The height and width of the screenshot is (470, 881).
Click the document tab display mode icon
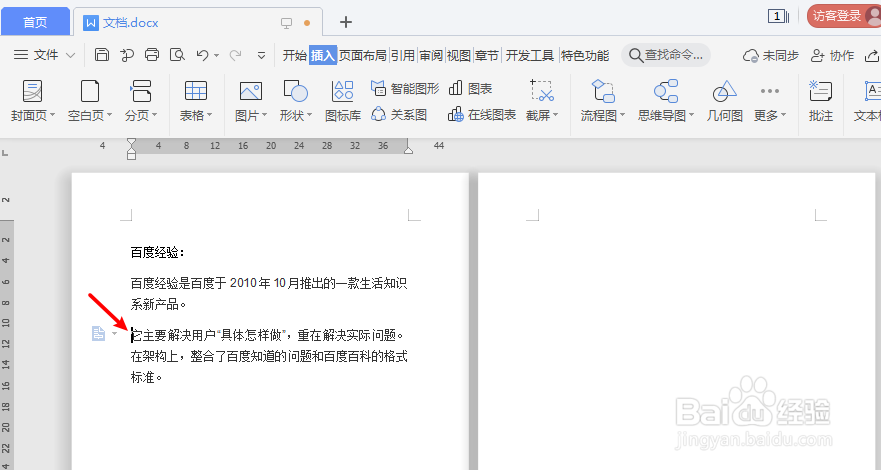pyautogui.click(x=287, y=23)
